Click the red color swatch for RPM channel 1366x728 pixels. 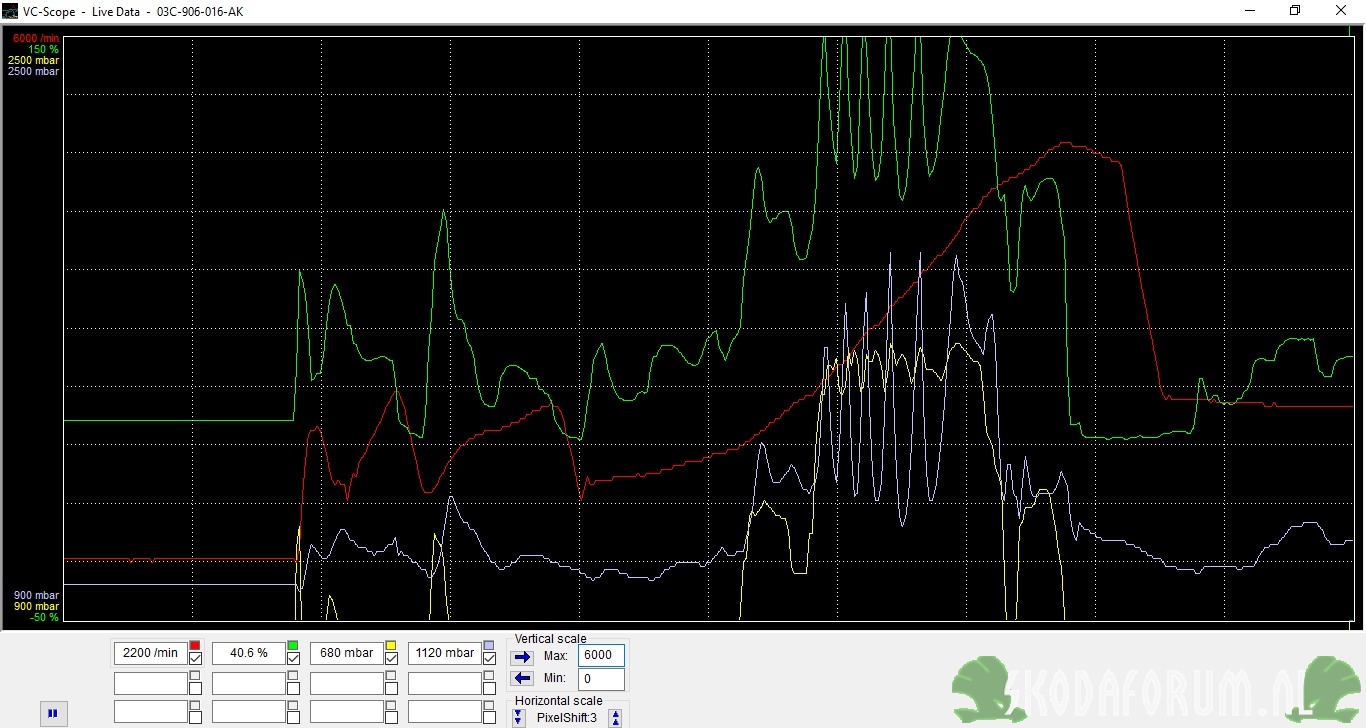195,646
